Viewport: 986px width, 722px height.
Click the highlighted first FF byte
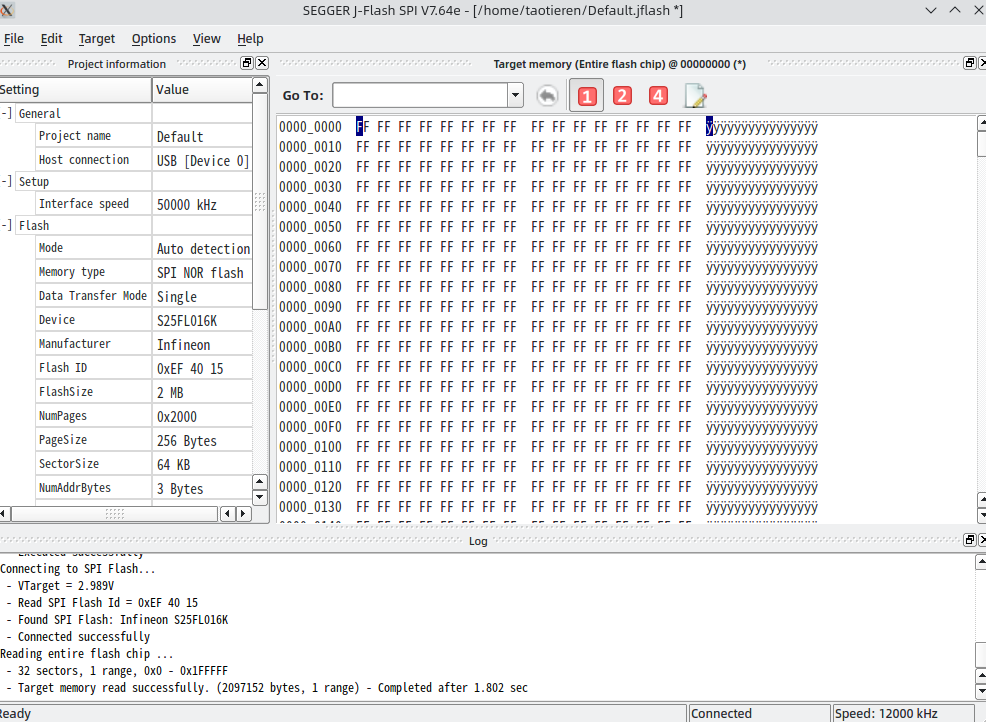(x=363, y=127)
